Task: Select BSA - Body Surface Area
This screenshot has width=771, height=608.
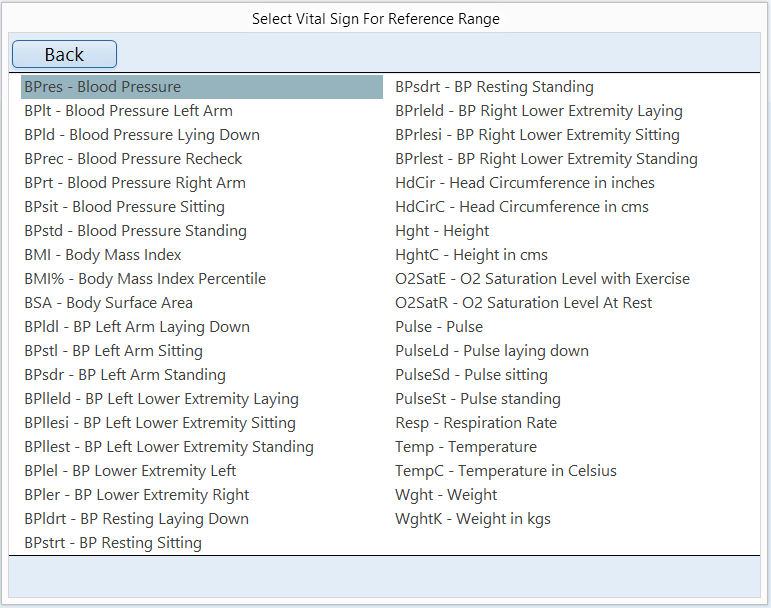Action: [108, 303]
